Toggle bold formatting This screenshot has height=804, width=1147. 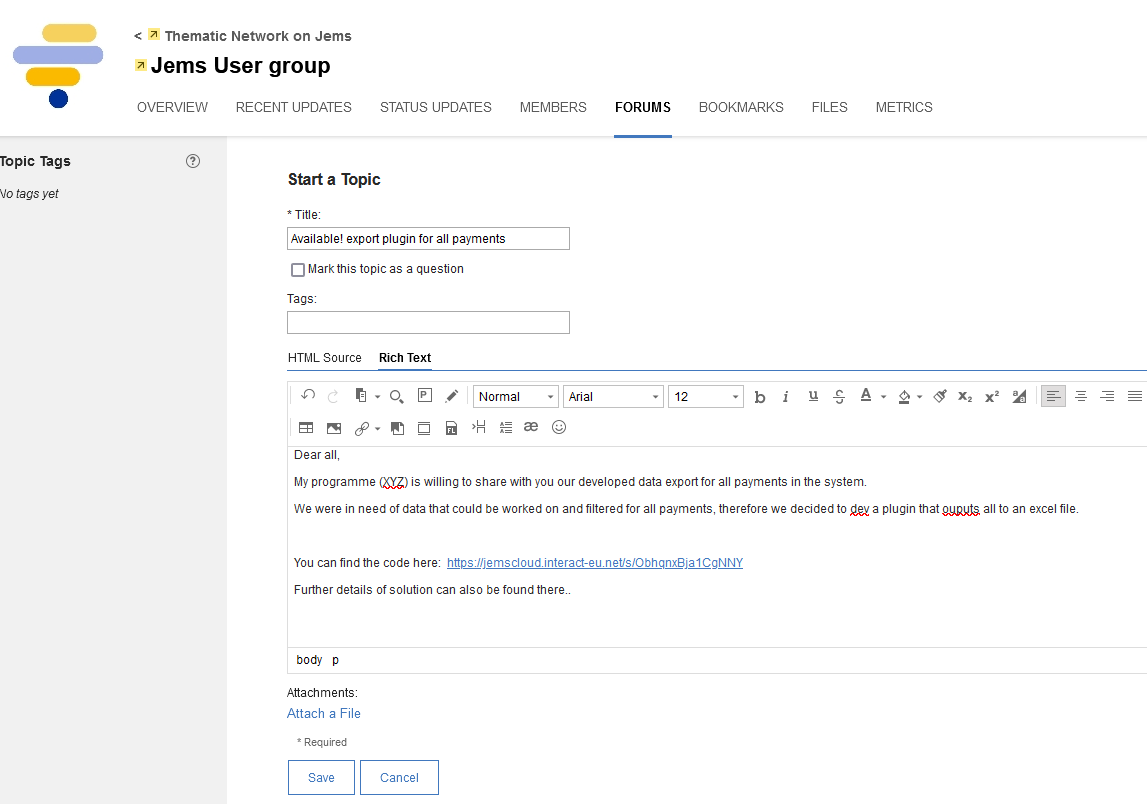759,397
